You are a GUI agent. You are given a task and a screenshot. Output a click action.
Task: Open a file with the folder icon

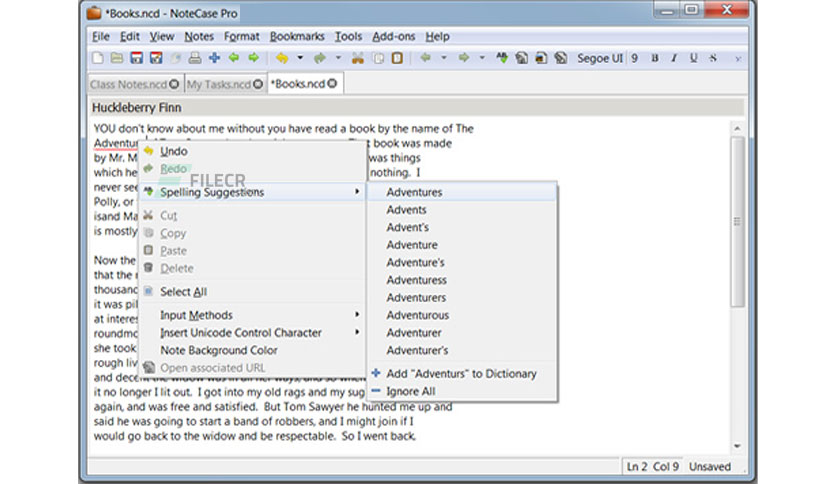point(117,58)
